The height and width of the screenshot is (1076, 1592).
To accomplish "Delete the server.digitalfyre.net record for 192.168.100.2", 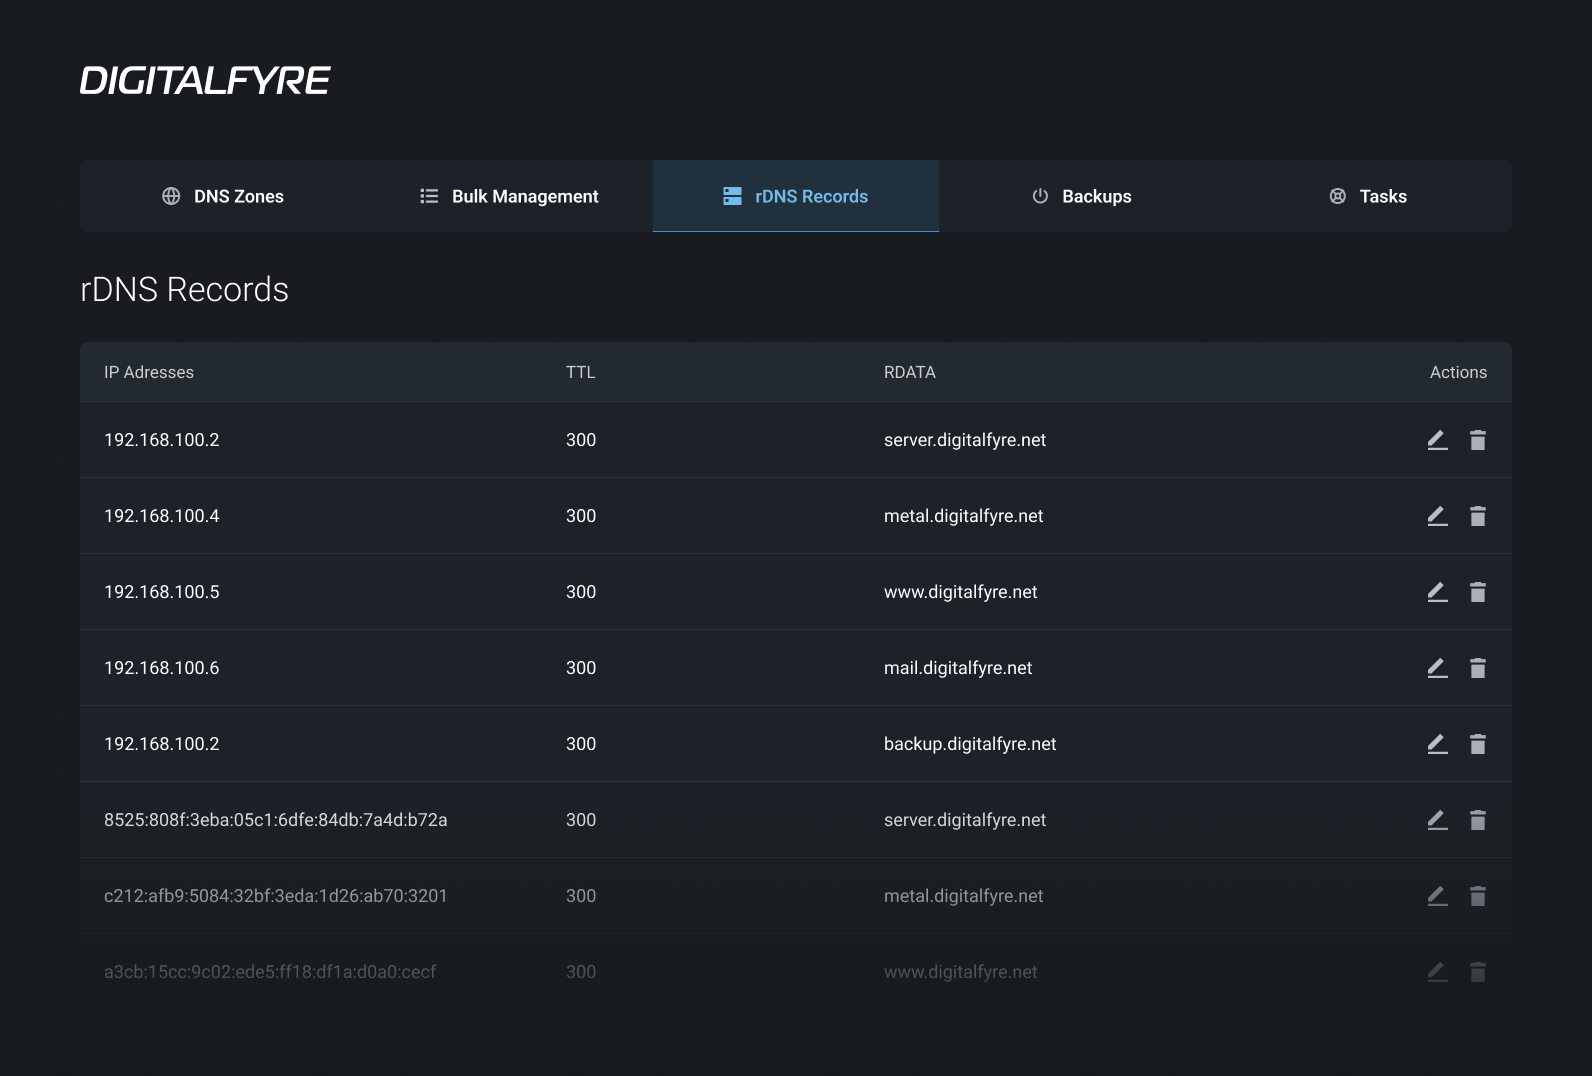I will click(x=1478, y=440).
